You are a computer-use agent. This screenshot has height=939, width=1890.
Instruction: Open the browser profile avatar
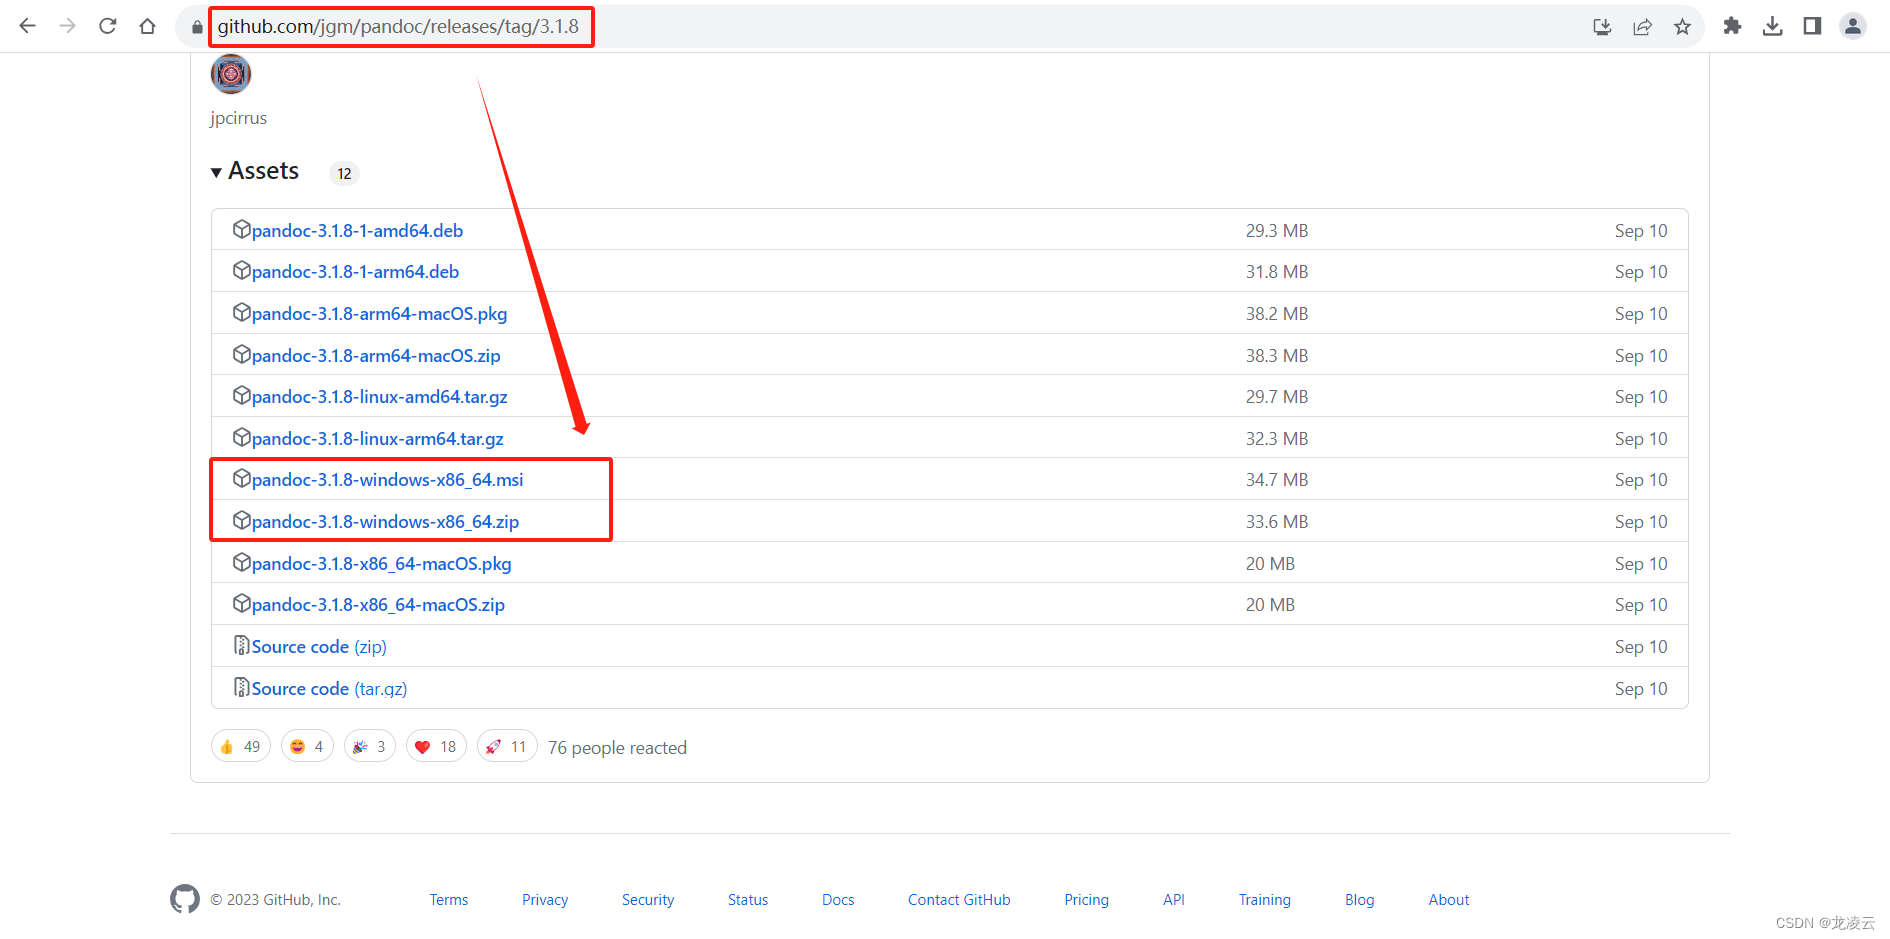tap(1852, 26)
